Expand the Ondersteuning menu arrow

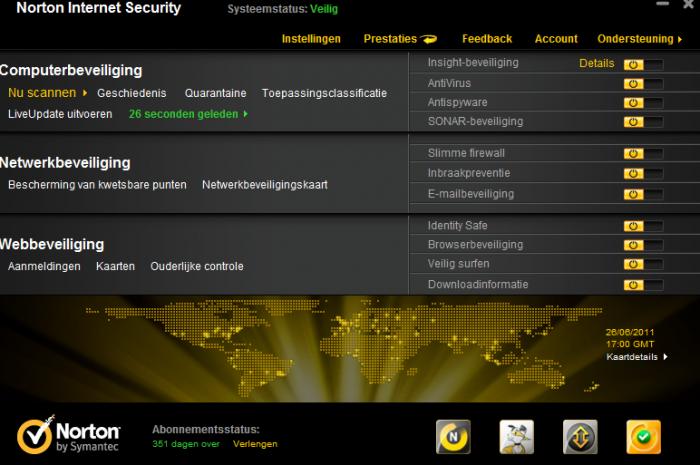[680, 39]
